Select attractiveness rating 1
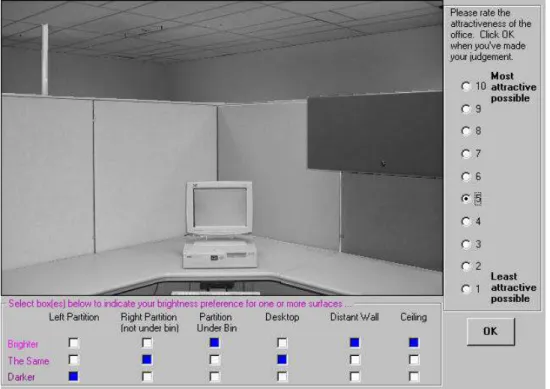 coord(466,289)
